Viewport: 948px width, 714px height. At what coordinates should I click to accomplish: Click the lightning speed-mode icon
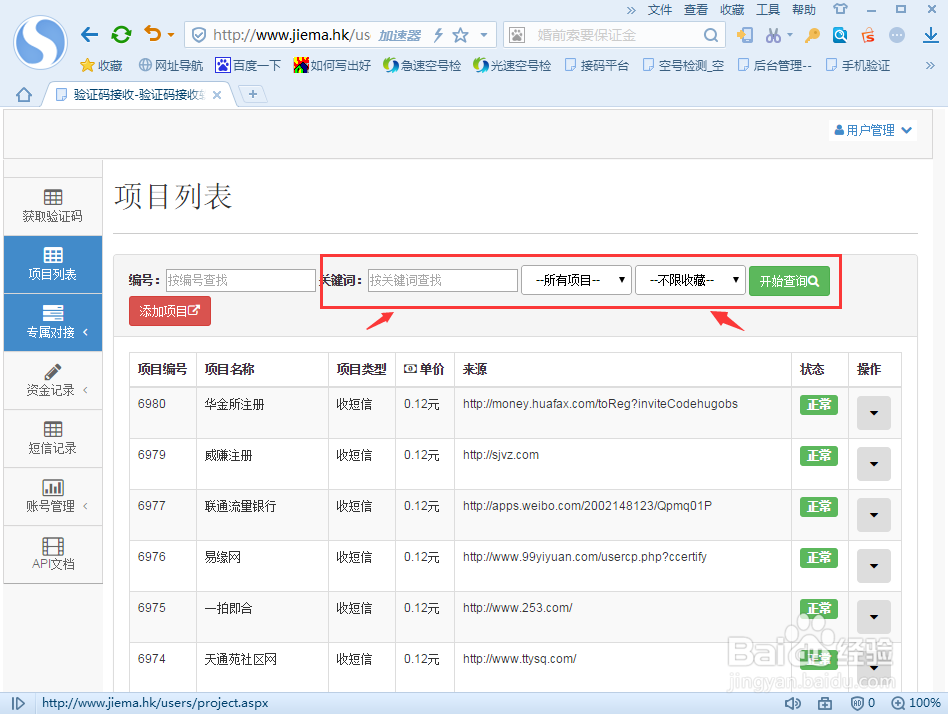point(438,35)
